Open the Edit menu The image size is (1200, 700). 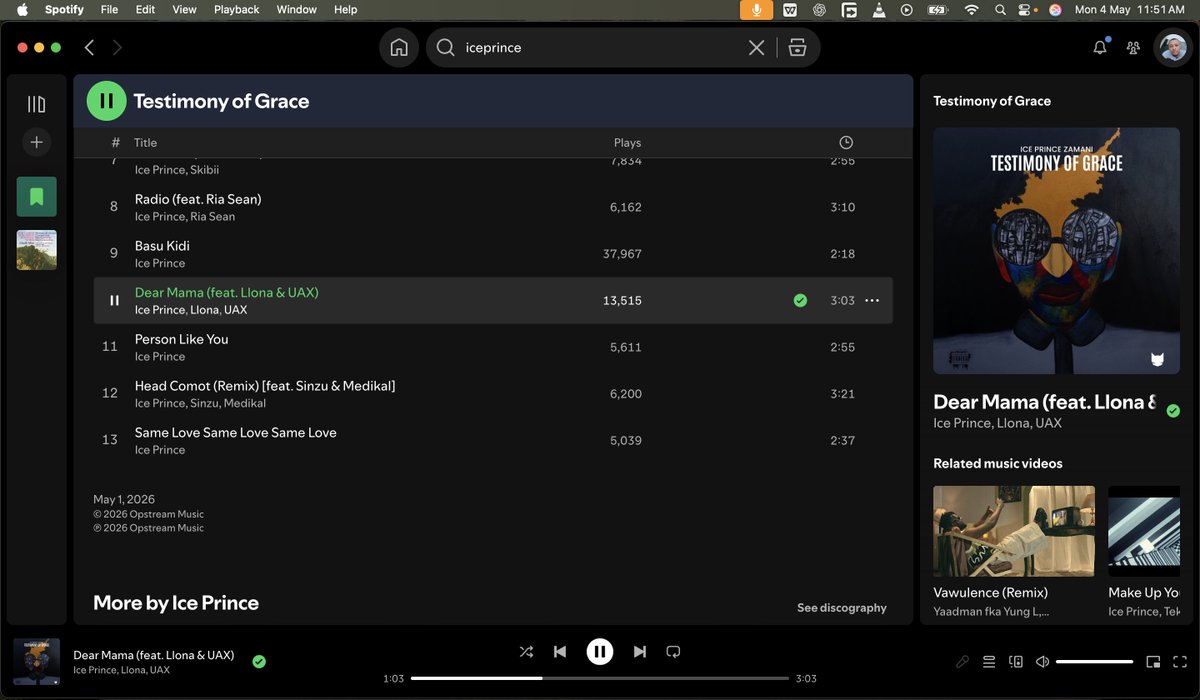click(145, 10)
